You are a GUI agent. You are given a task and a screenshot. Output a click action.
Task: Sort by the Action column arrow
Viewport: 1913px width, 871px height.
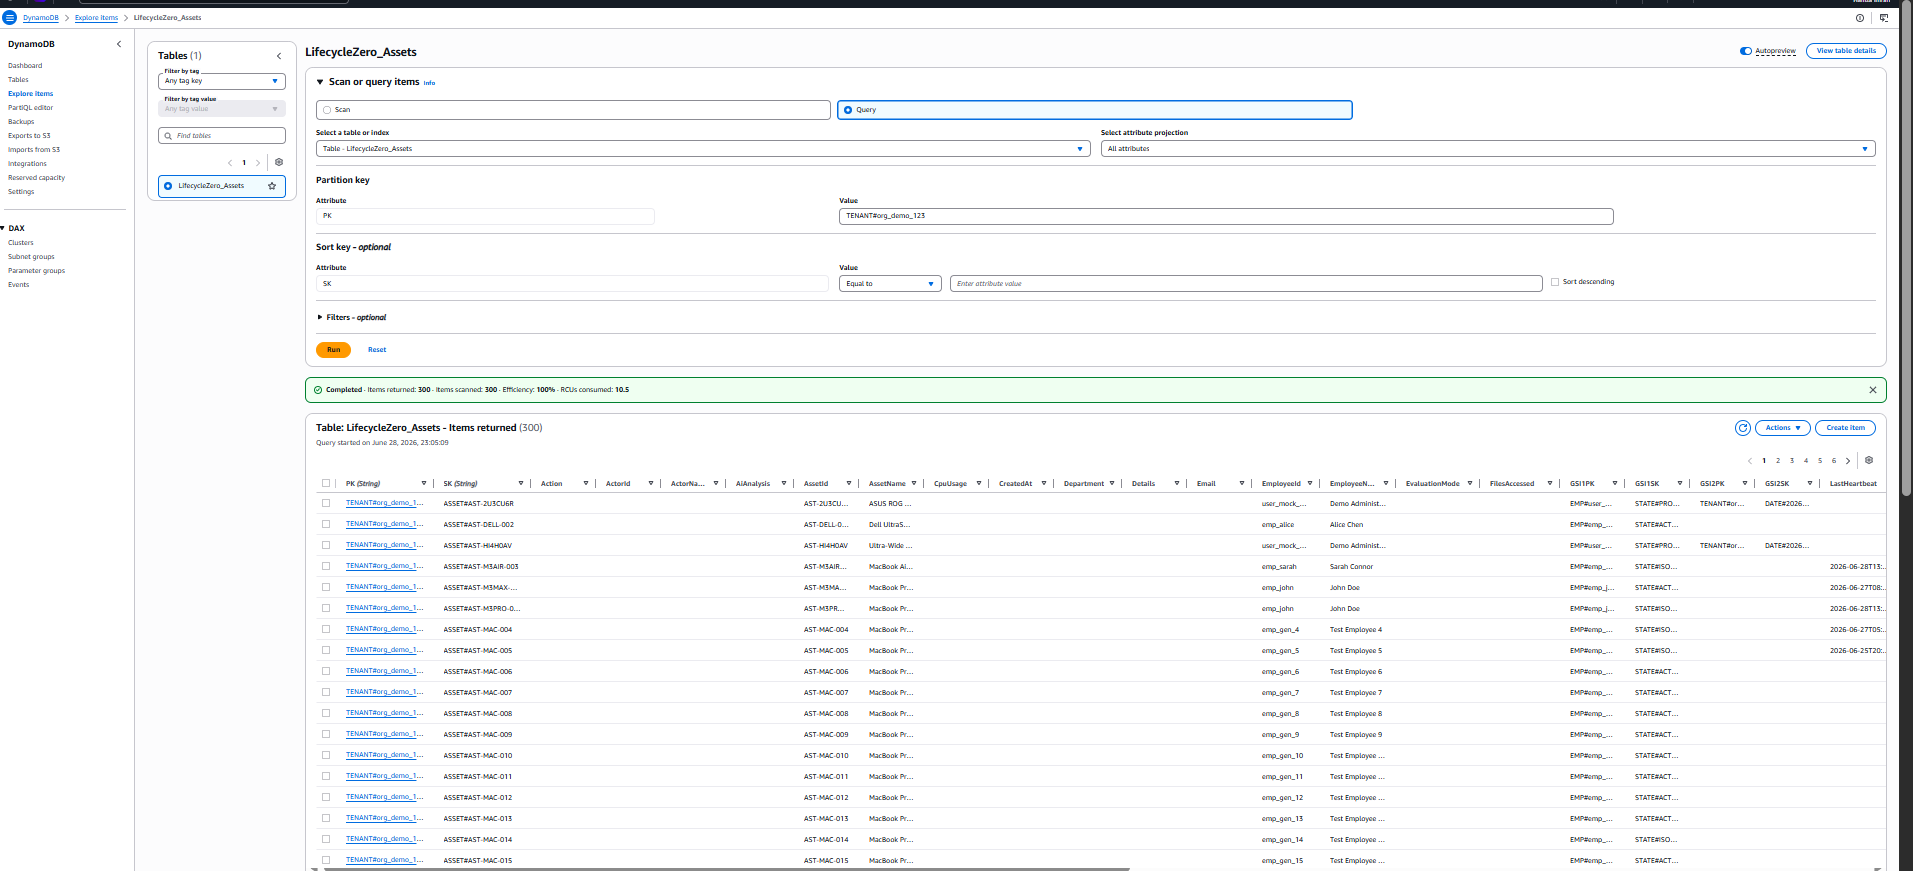(x=586, y=484)
